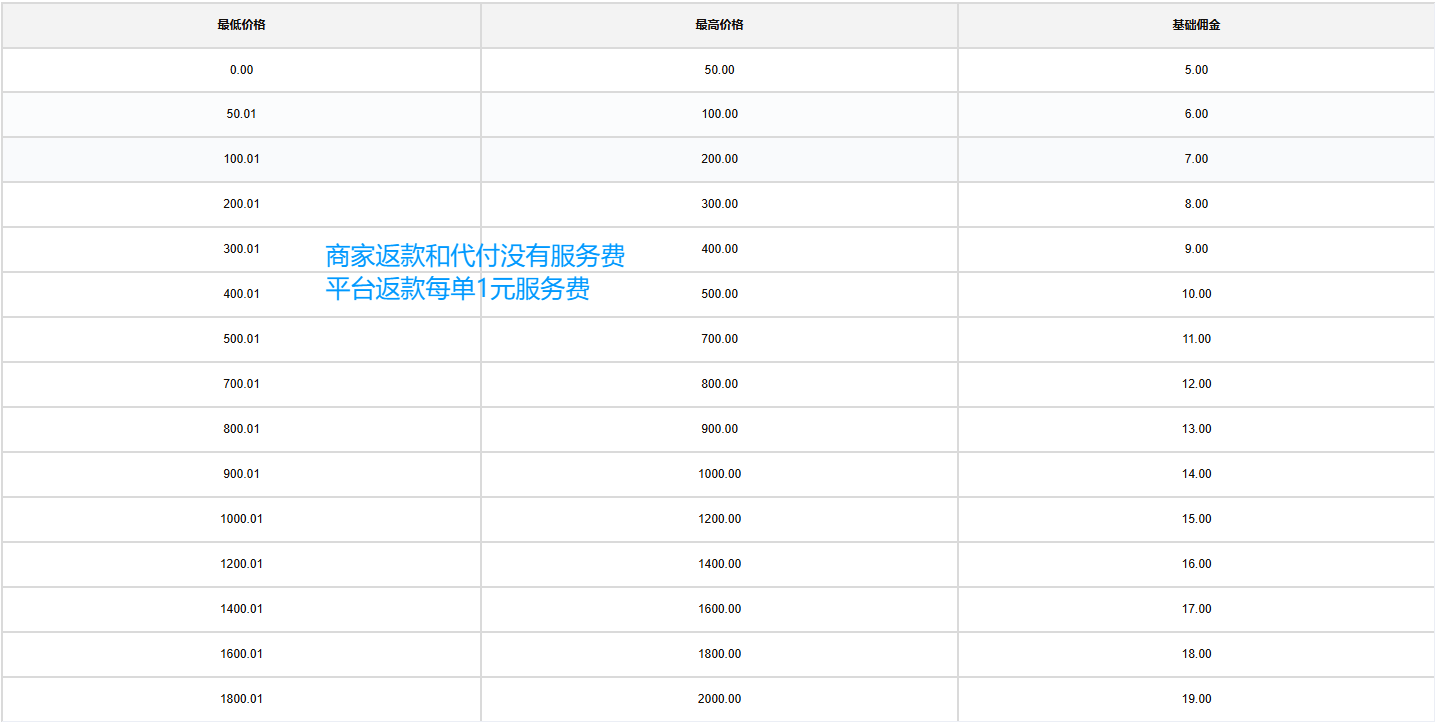Click the 最低价格 column header
Screen dimensions: 1435x722
241,25
